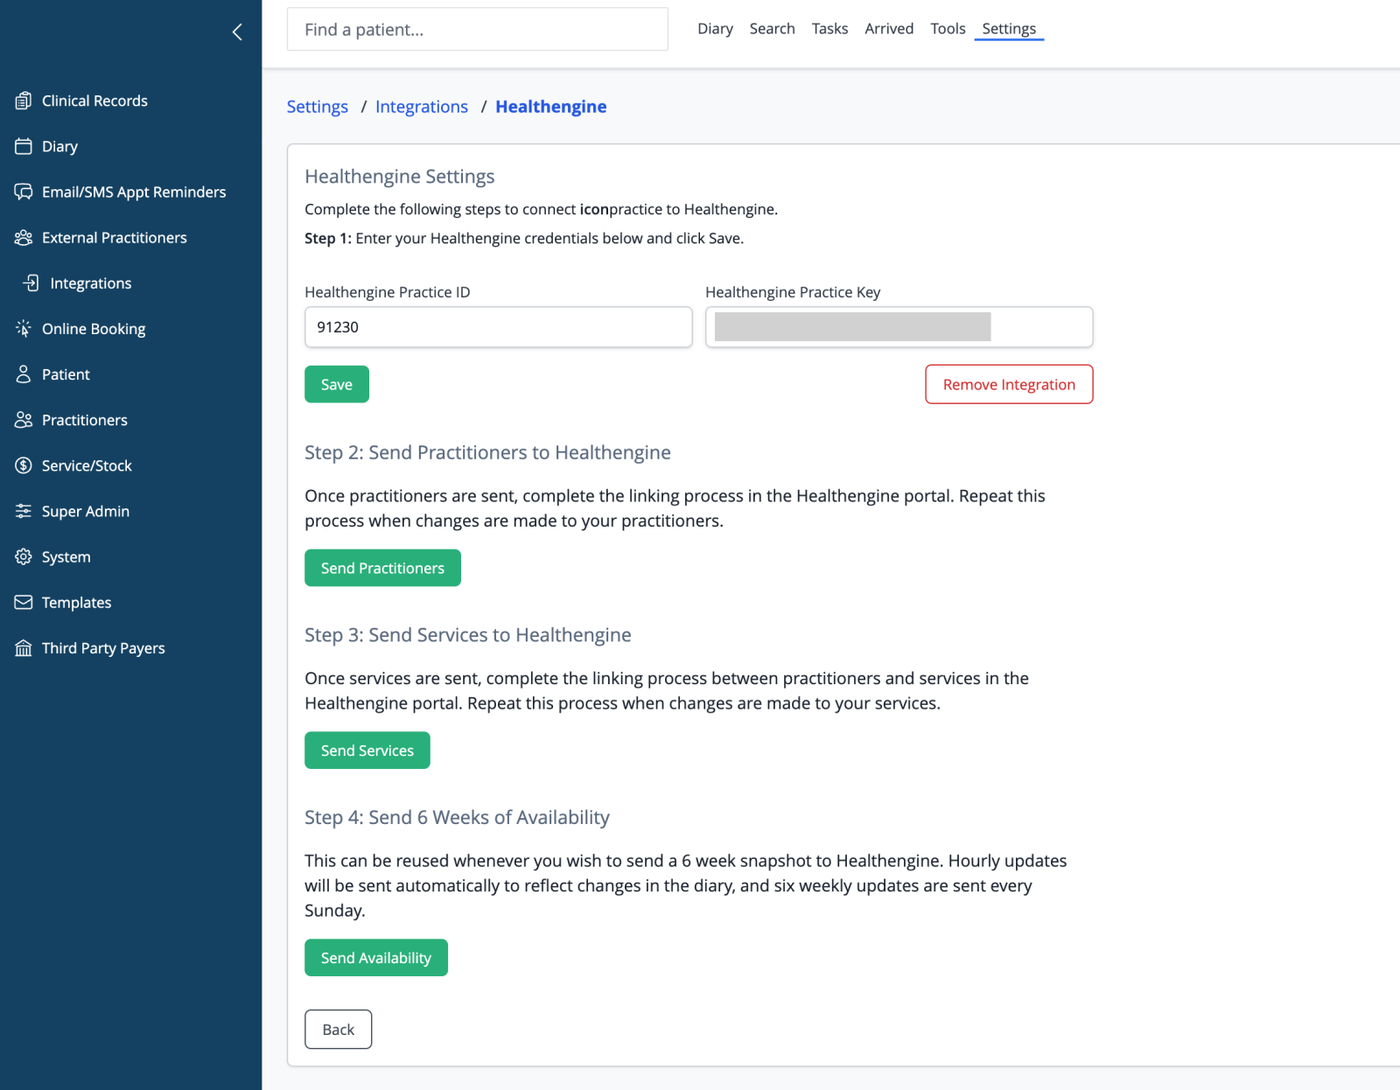Image resolution: width=1400 pixels, height=1090 pixels.
Task: Select the Third Party Payers bank icon
Action: pos(23,648)
